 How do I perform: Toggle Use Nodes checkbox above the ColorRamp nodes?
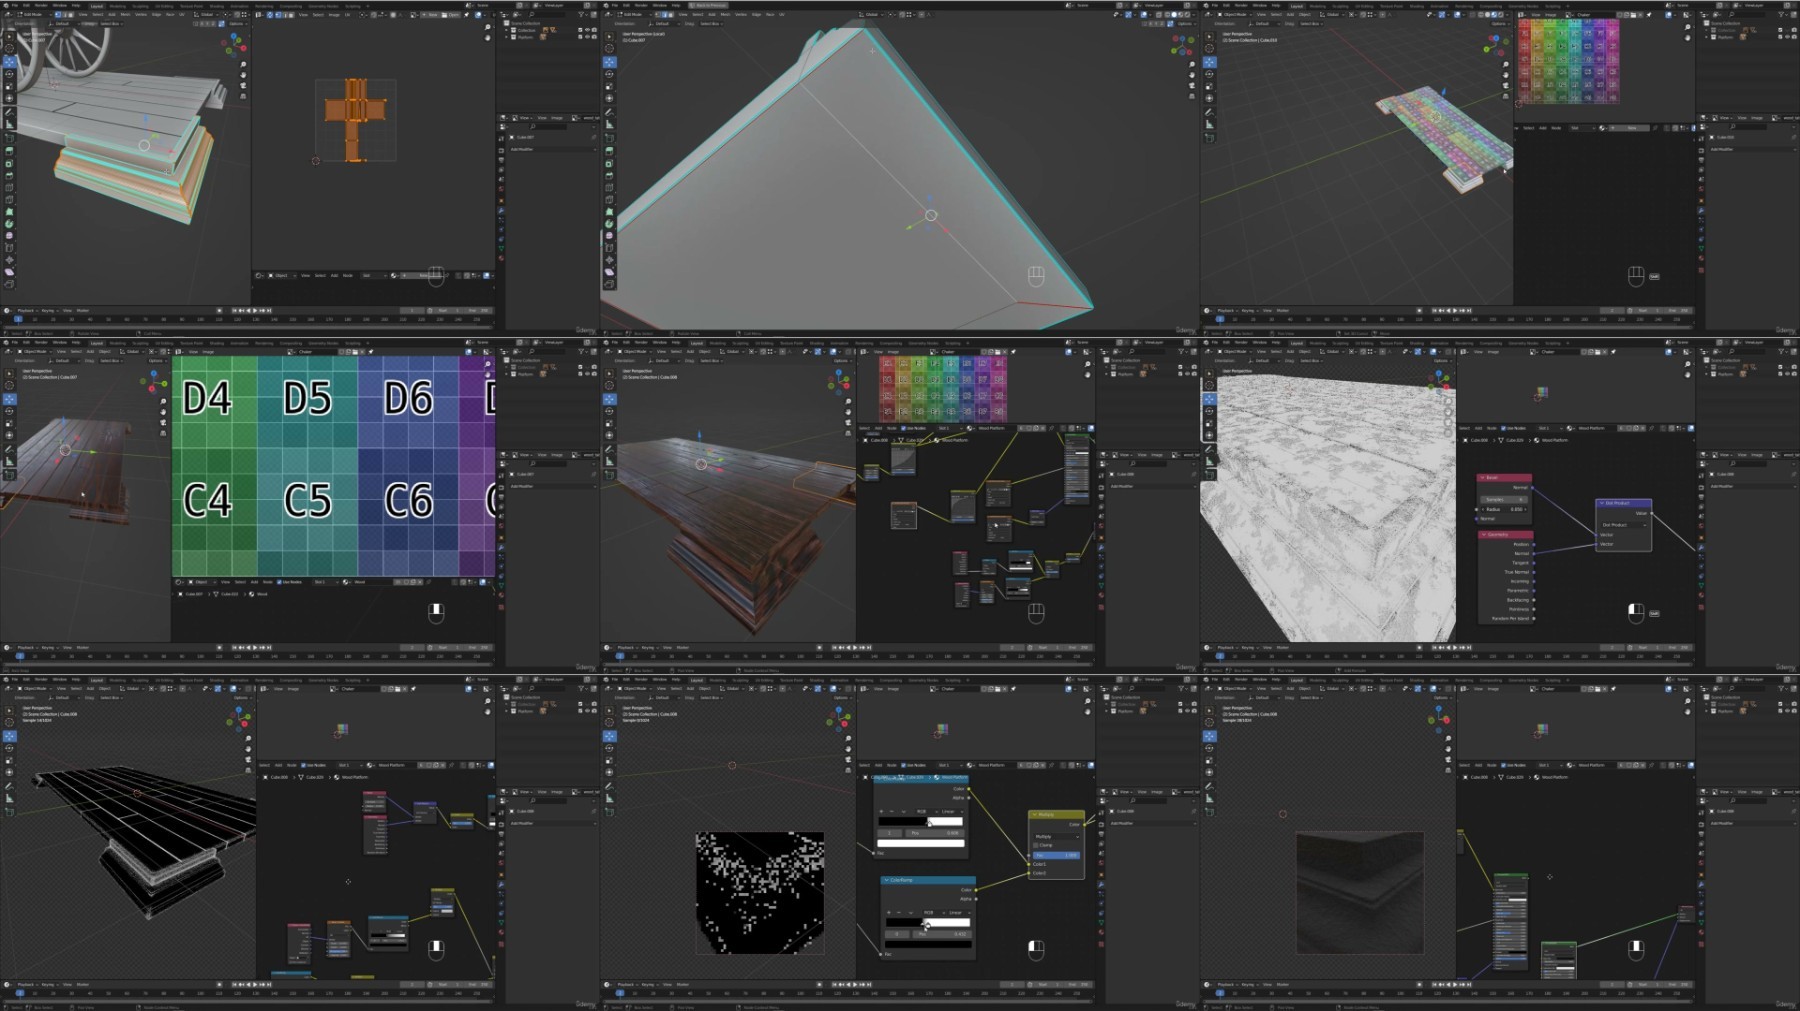tap(904, 765)
